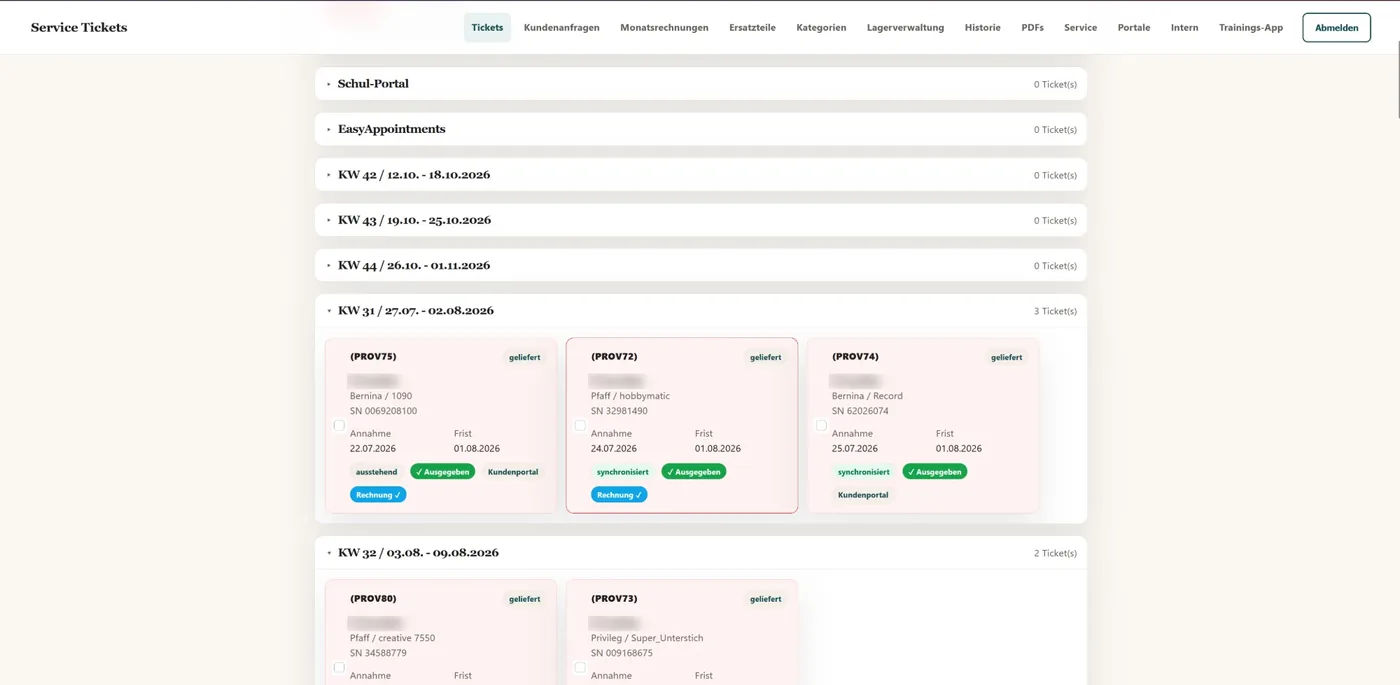
Task: Click geliefert status on PROV74
Action: pos(1007,357)
